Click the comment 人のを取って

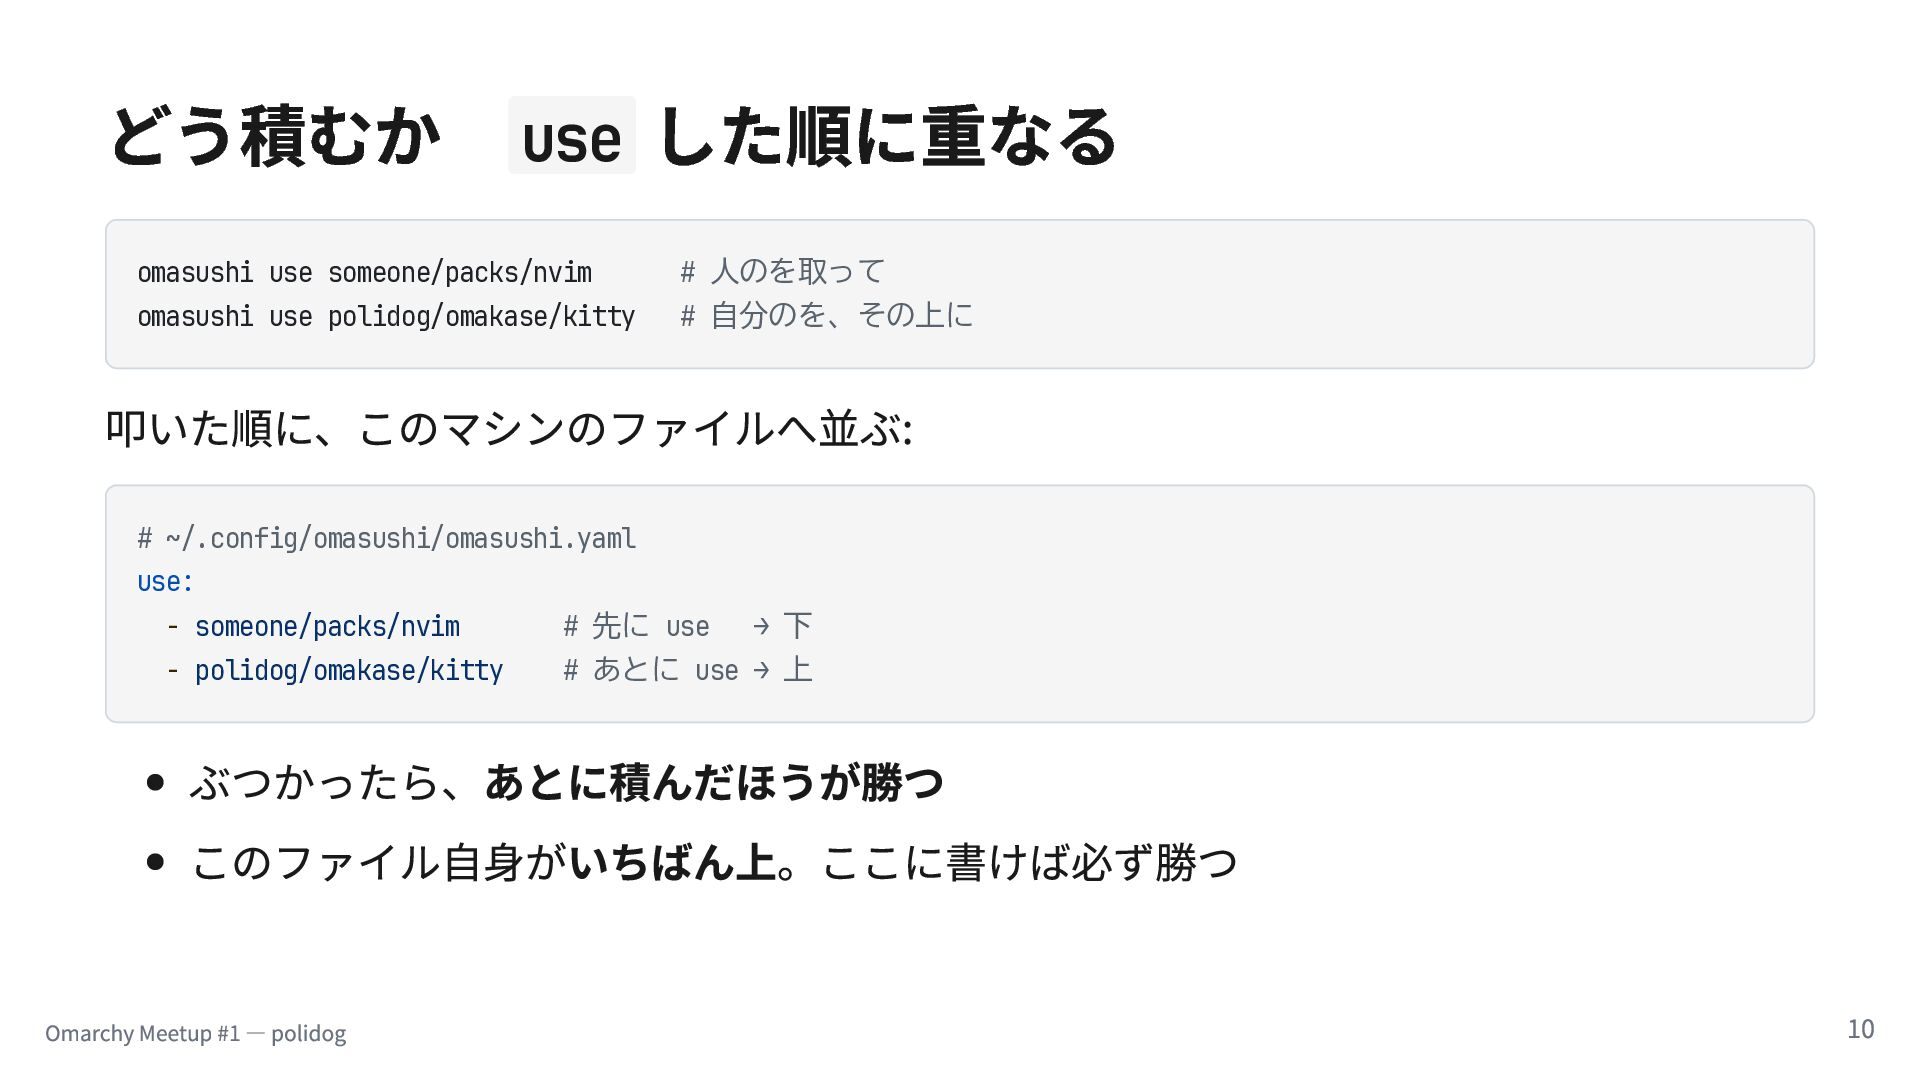click(782, 271)
